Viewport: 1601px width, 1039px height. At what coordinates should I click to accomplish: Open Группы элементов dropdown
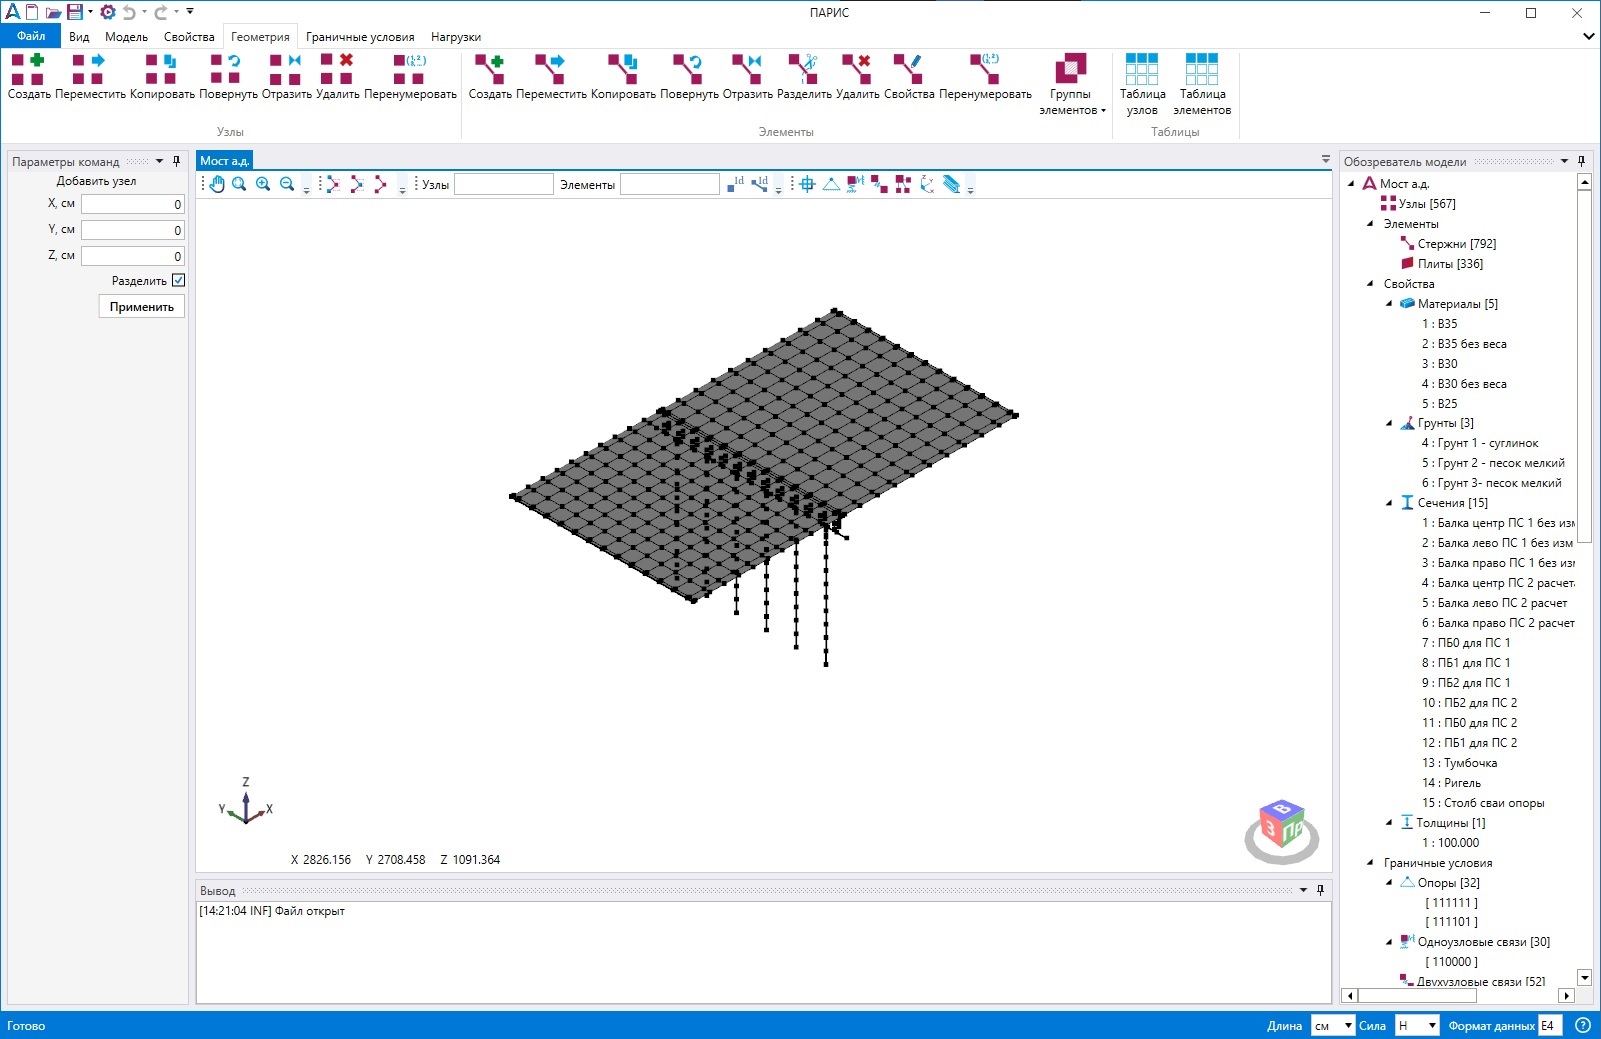click(1071, 84)
